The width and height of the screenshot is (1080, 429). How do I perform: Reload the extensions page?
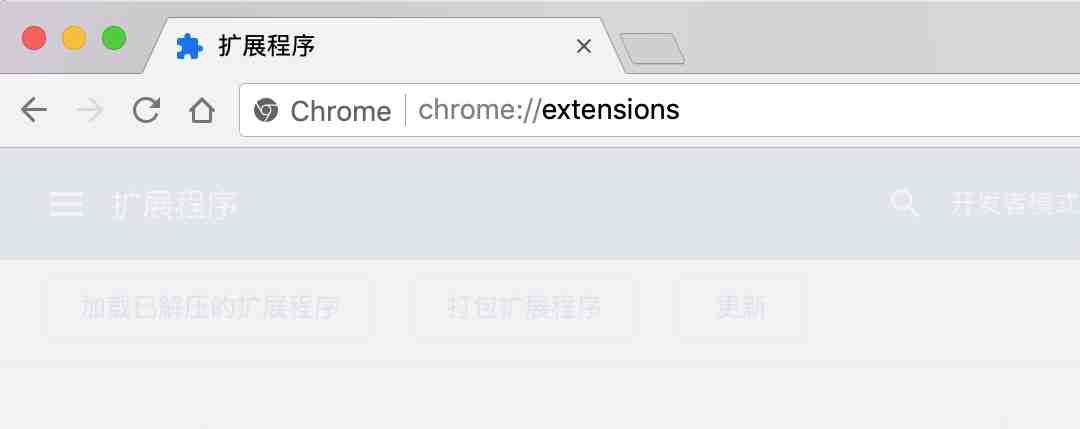click(146, 109)
